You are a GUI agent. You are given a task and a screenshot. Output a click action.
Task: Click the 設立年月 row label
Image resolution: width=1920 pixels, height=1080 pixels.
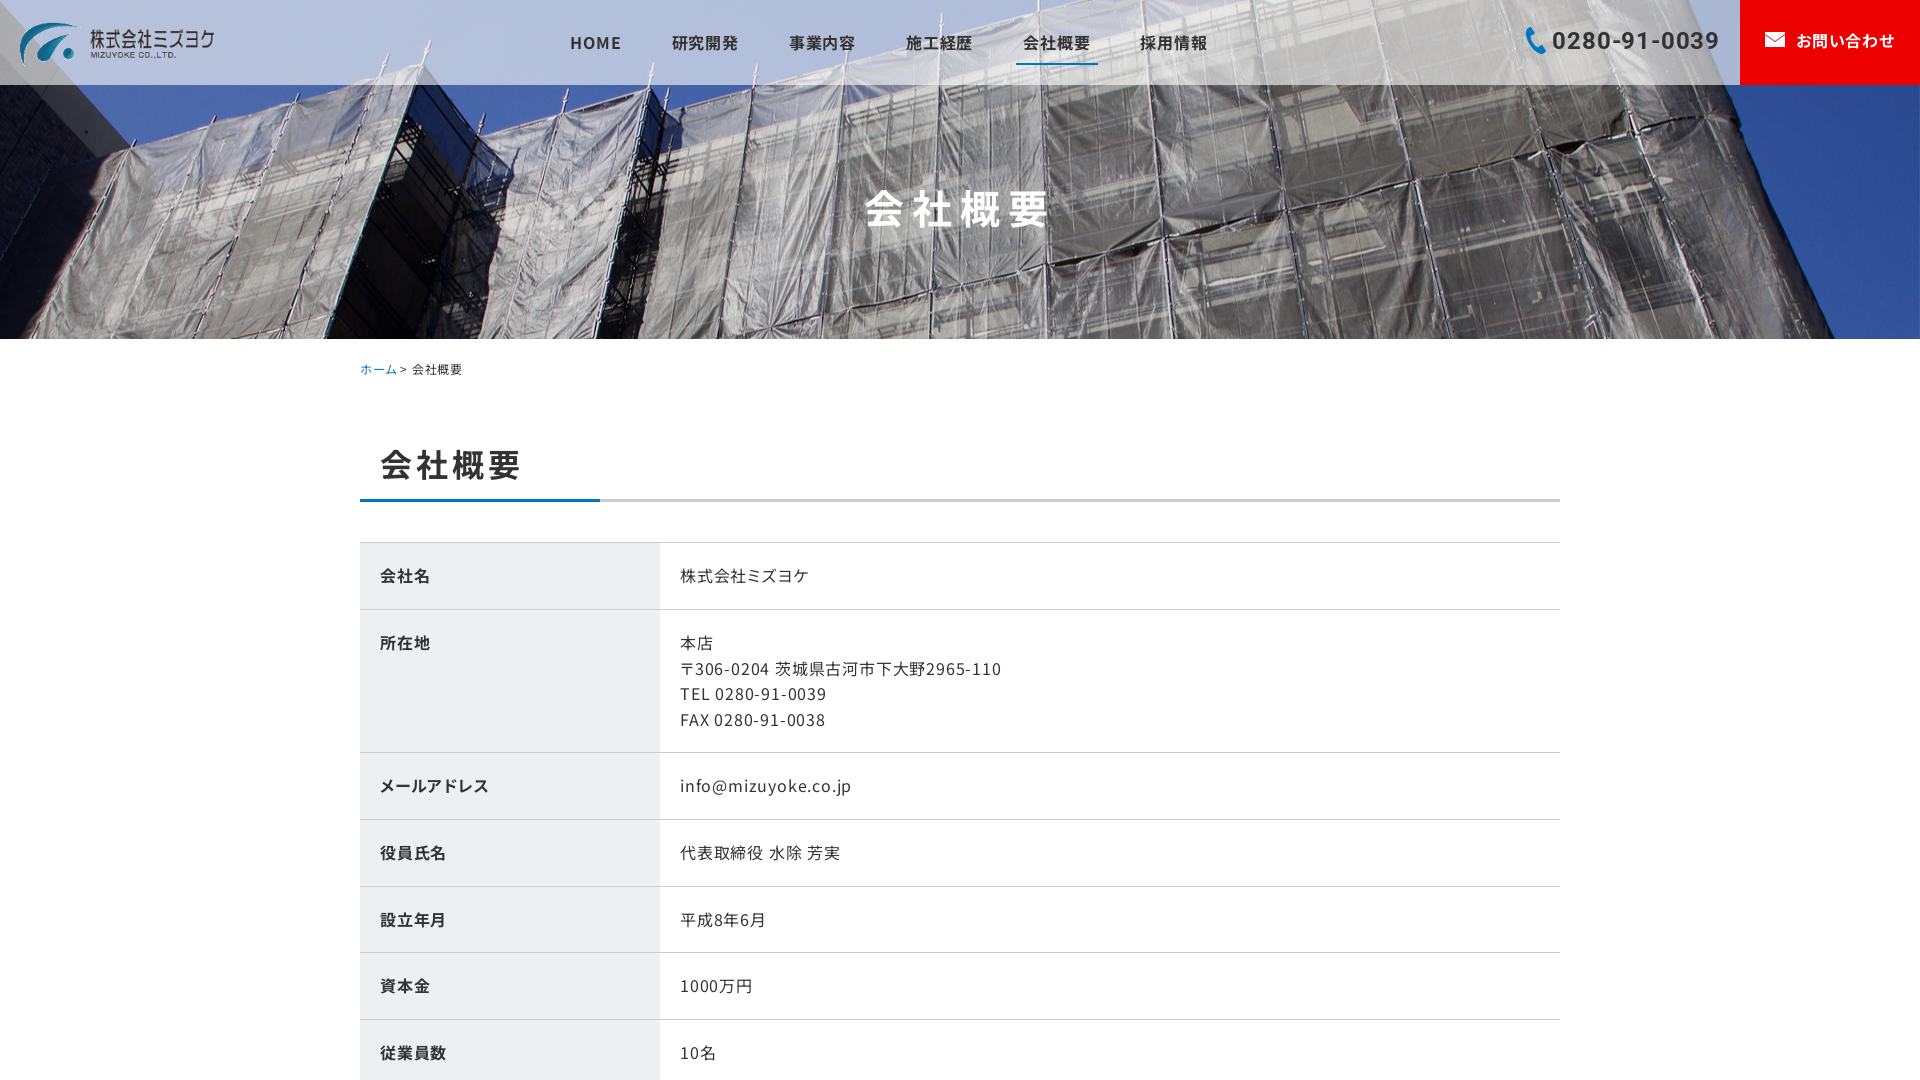[x=413, y=920]
